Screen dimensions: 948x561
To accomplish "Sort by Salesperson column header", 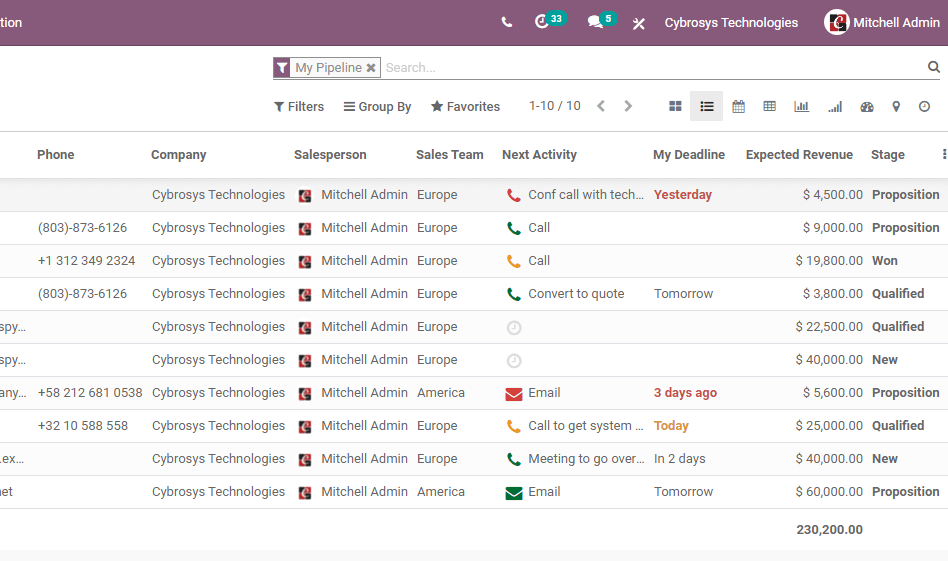I will click(x=330, y=155).
